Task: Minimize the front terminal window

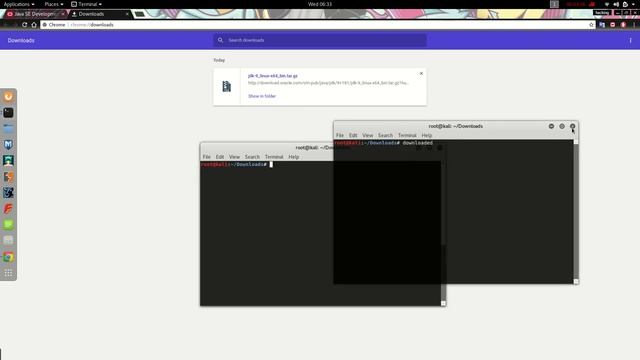Action: point(551,126)
